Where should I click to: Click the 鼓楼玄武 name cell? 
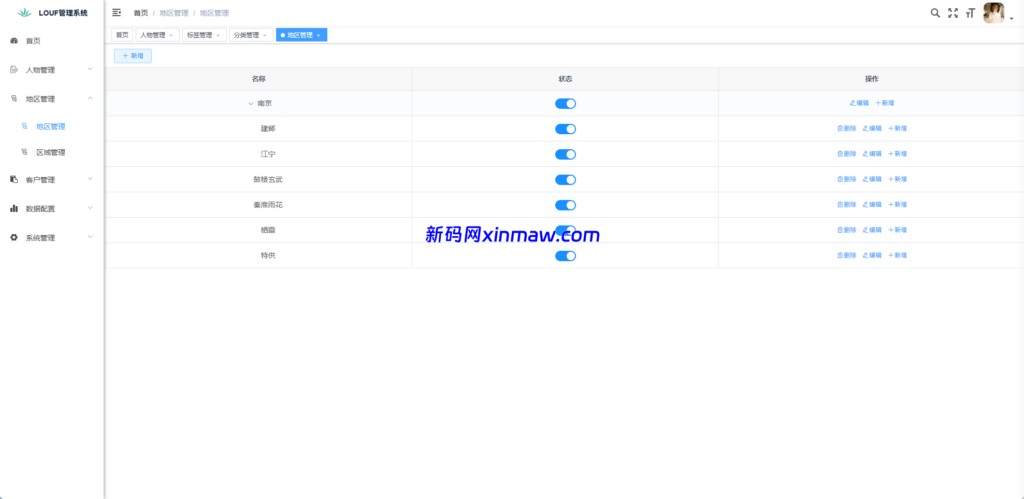pyautogui.click(x=259, y=180)
